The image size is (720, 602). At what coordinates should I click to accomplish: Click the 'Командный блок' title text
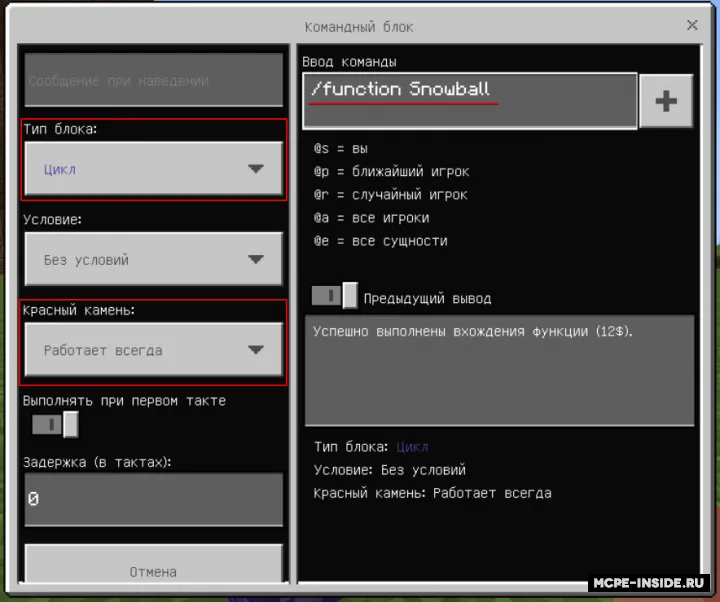(x=359, y=27)
